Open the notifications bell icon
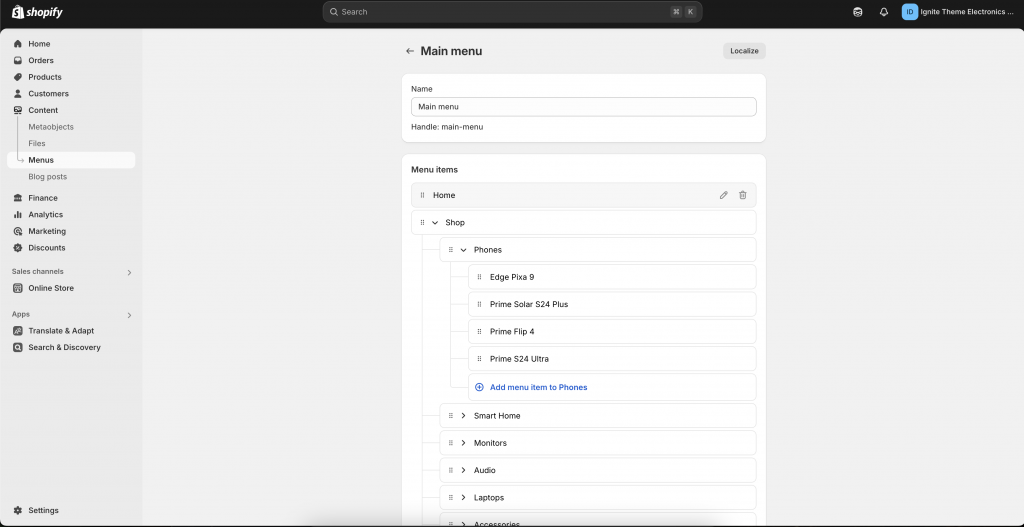Screen dimensions: 1024x527 pyautogui.click(x=883, y=12)
